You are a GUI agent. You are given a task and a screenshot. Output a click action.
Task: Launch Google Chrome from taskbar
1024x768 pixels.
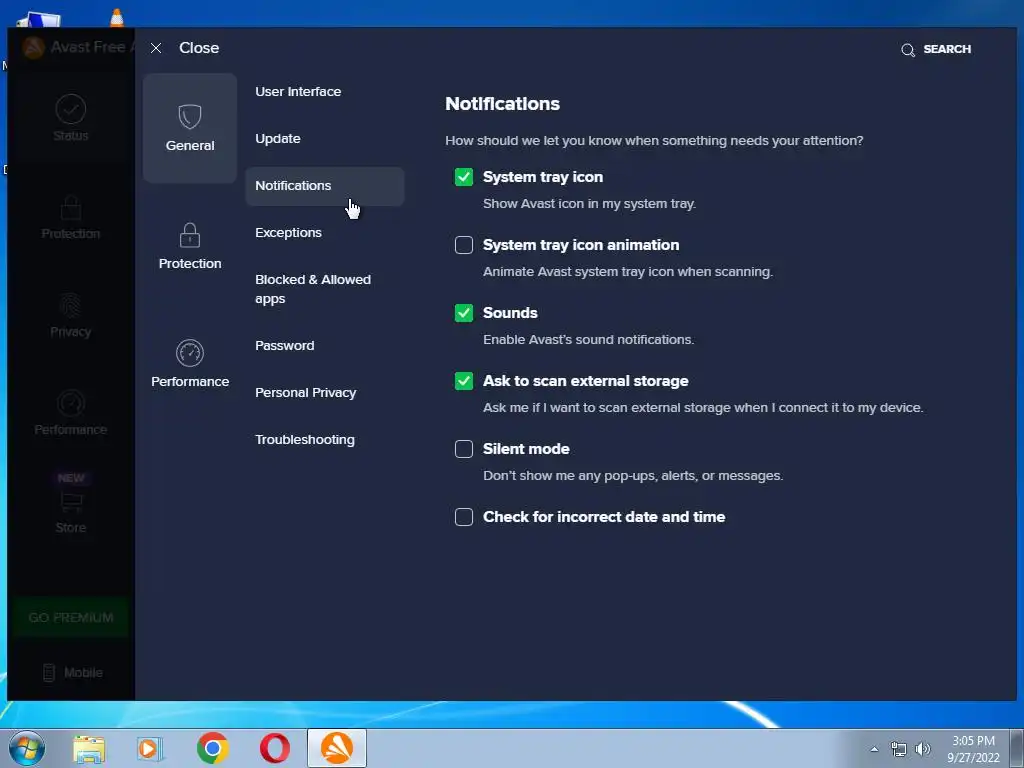click(x=212, y=748)
